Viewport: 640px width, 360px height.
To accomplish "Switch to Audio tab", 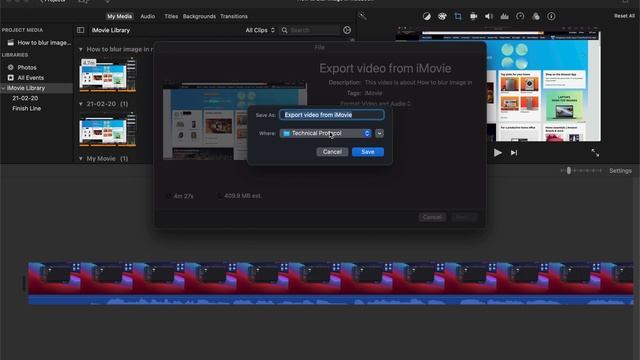I will (147, 16).
